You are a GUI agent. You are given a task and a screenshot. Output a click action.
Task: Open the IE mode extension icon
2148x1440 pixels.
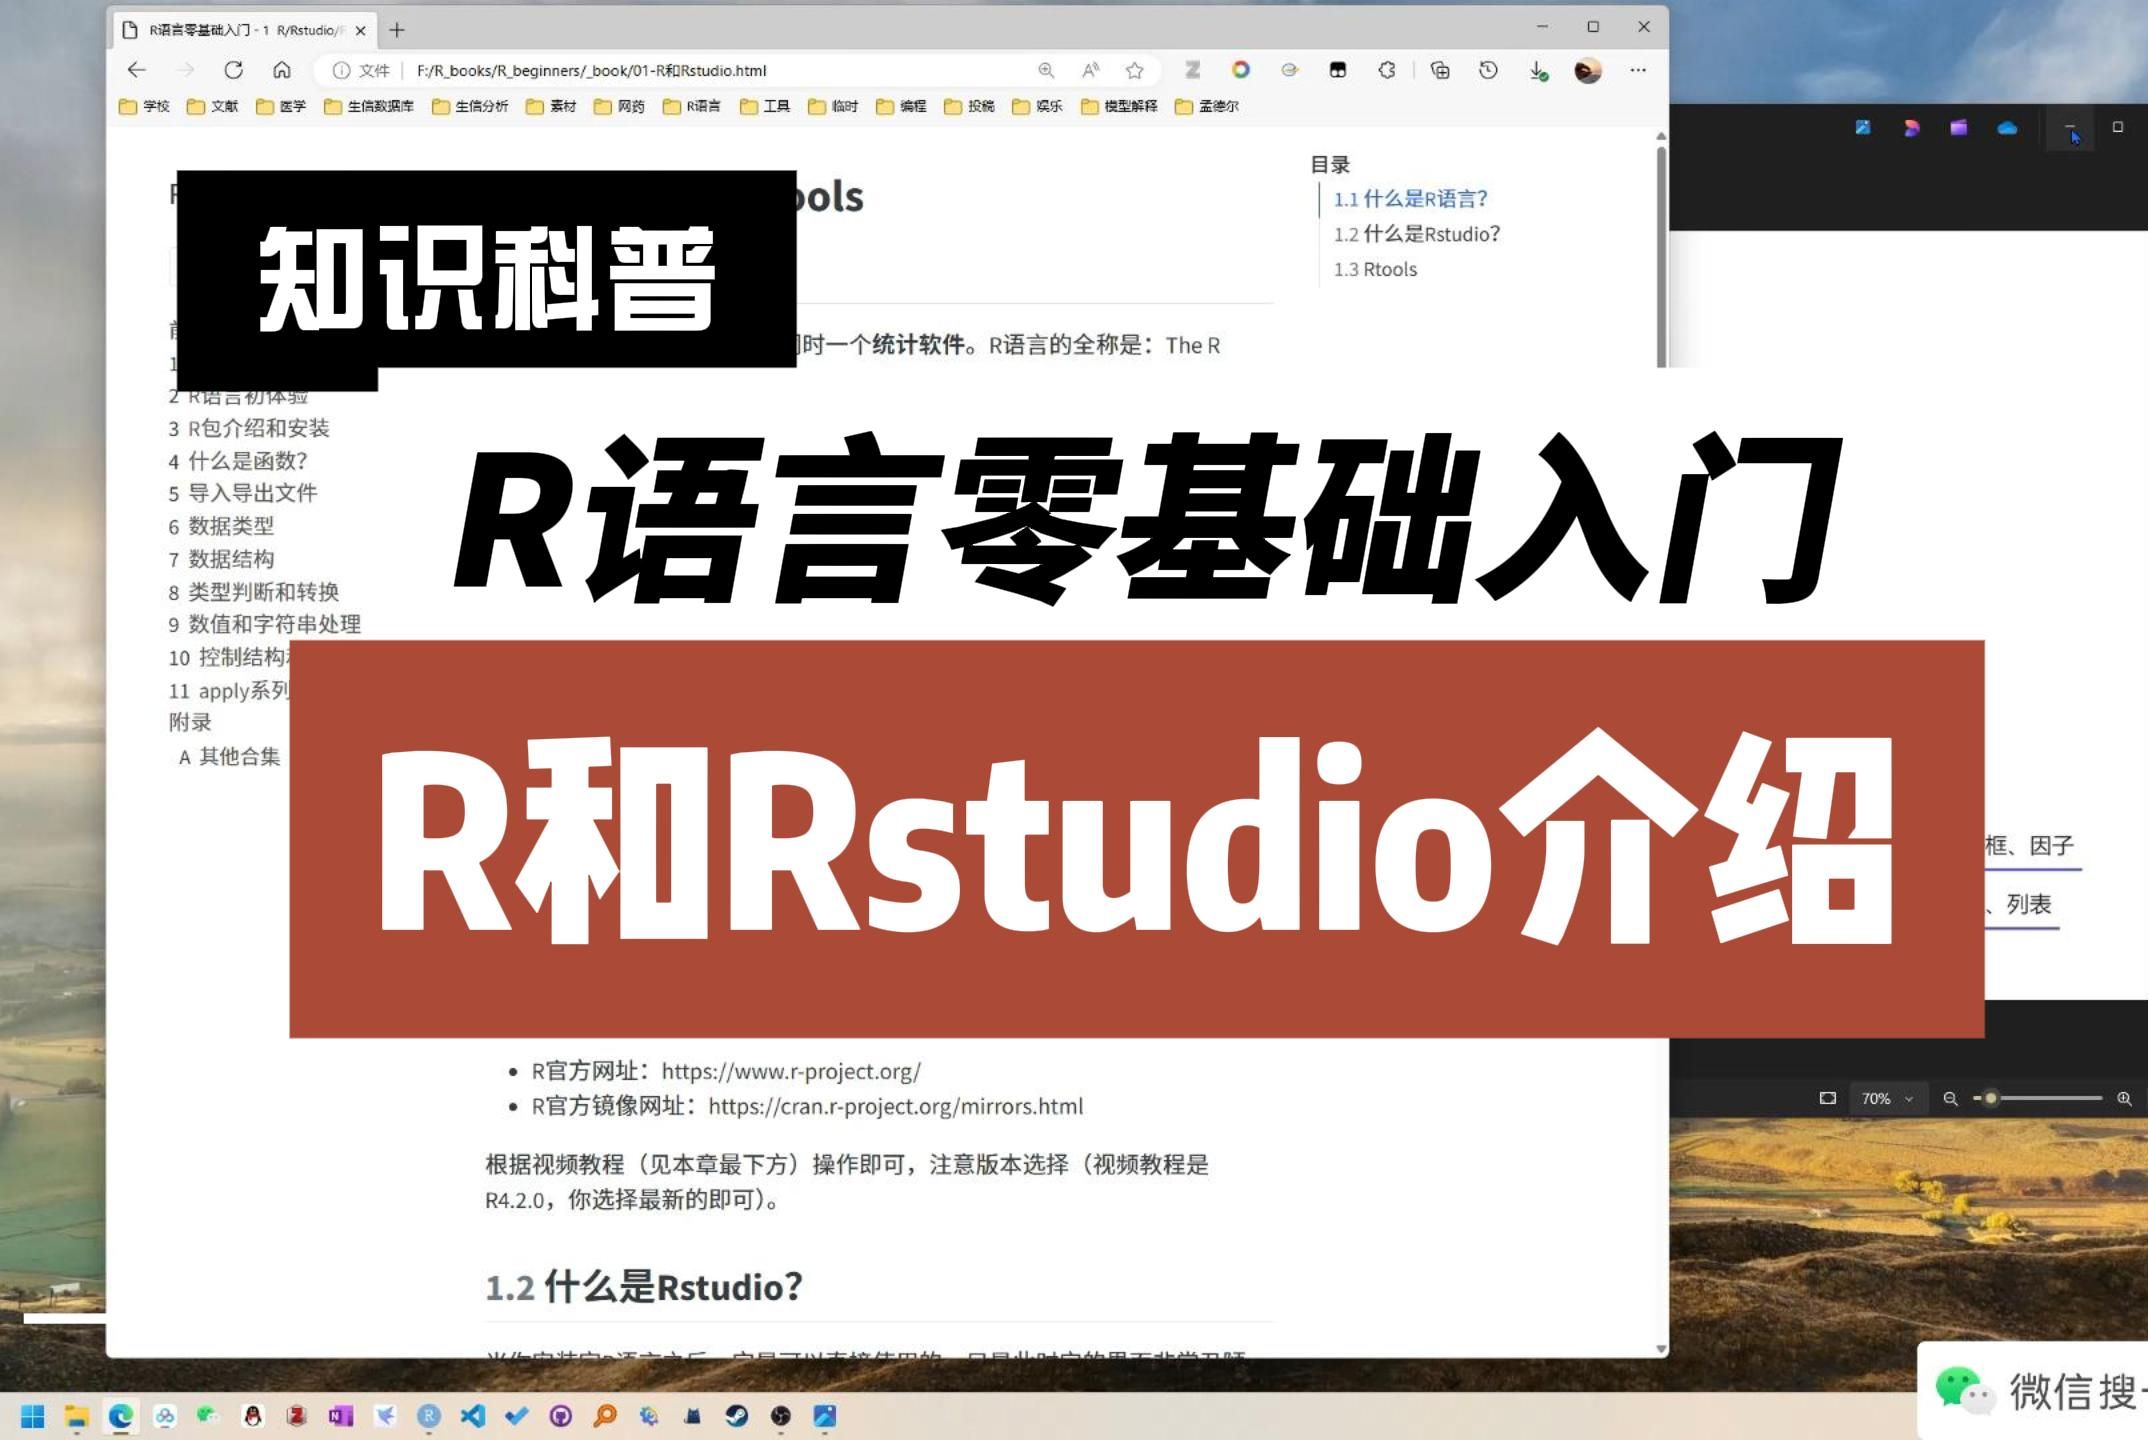[x=1289, y=70]
